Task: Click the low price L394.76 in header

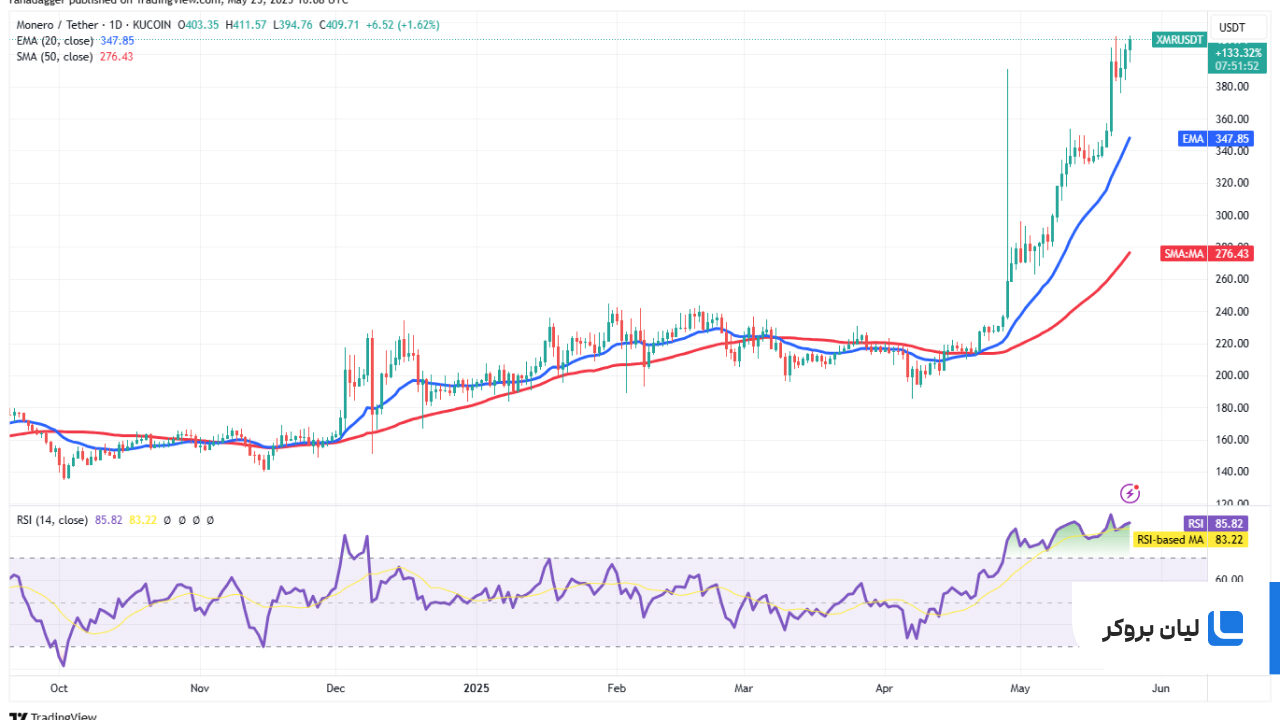Action: 291,25
